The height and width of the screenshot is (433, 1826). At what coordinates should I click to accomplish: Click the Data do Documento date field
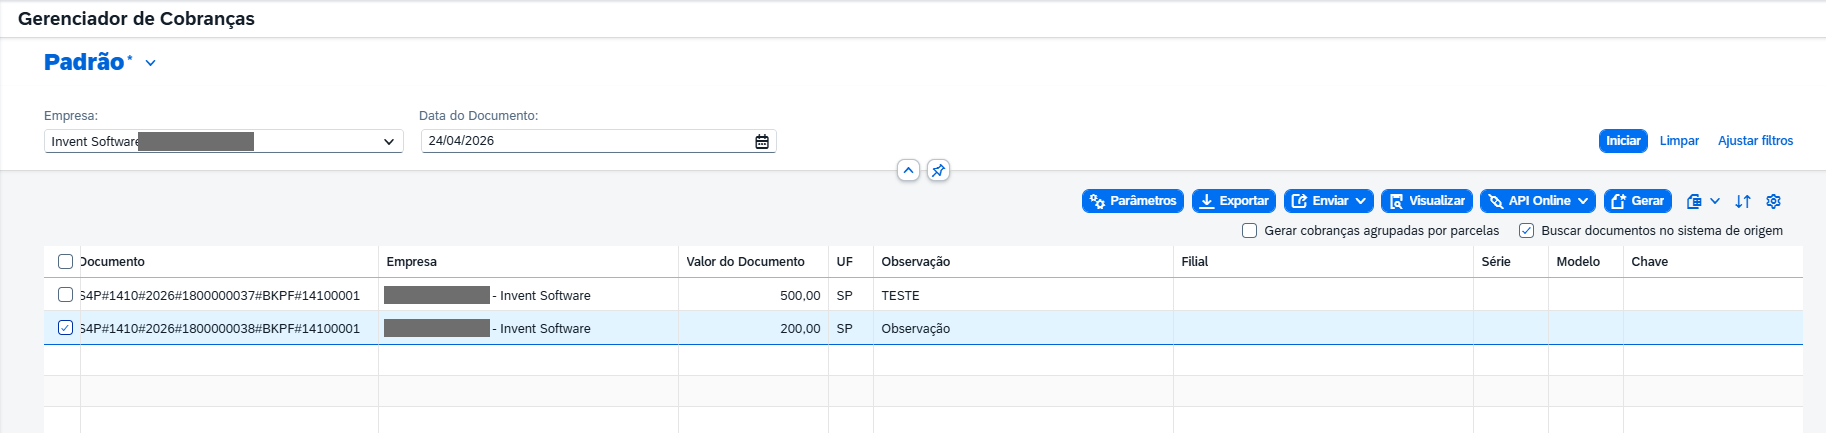598,141
